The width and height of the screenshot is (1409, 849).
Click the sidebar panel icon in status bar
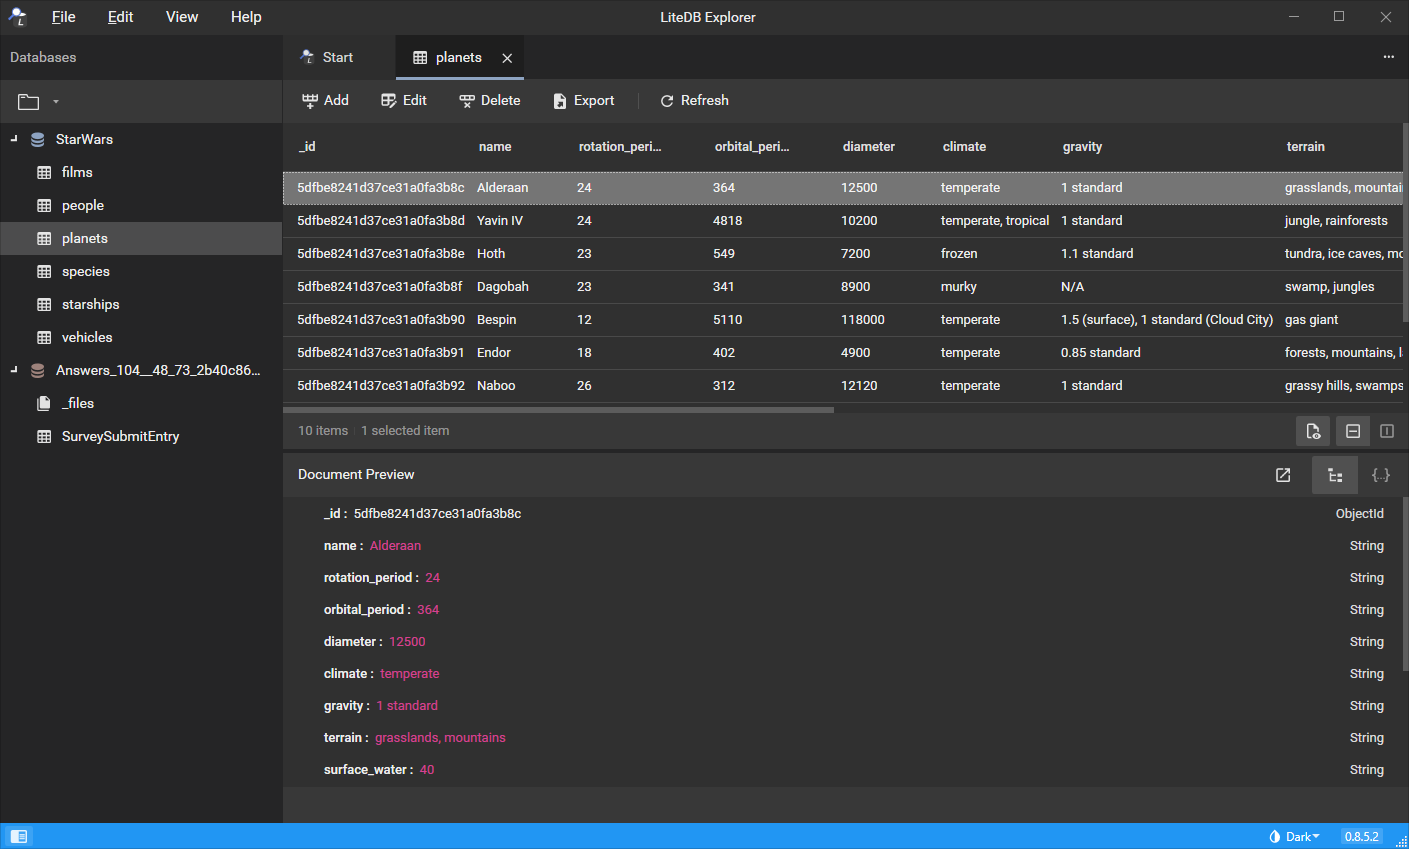click(x=19, y=836)
